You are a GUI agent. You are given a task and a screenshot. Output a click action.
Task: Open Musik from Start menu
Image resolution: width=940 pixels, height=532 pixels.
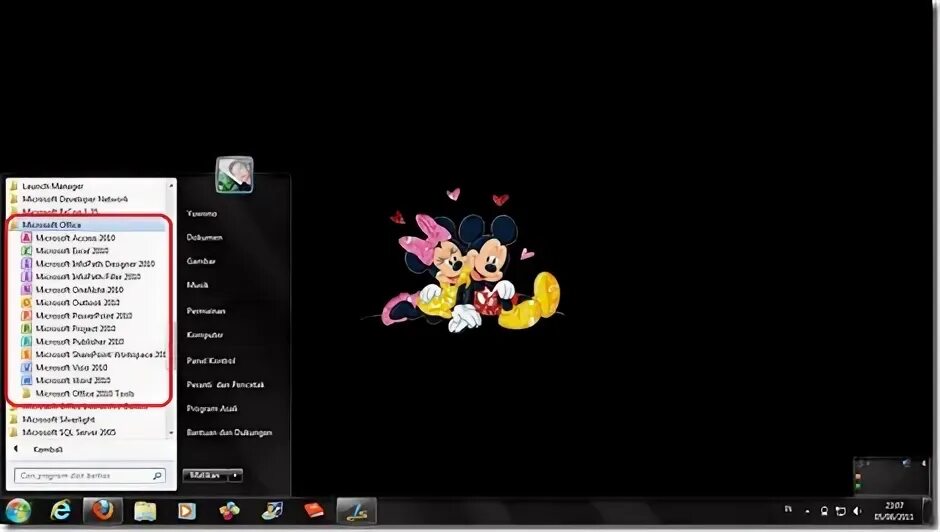pyautogui.click(x=197, y=285)
